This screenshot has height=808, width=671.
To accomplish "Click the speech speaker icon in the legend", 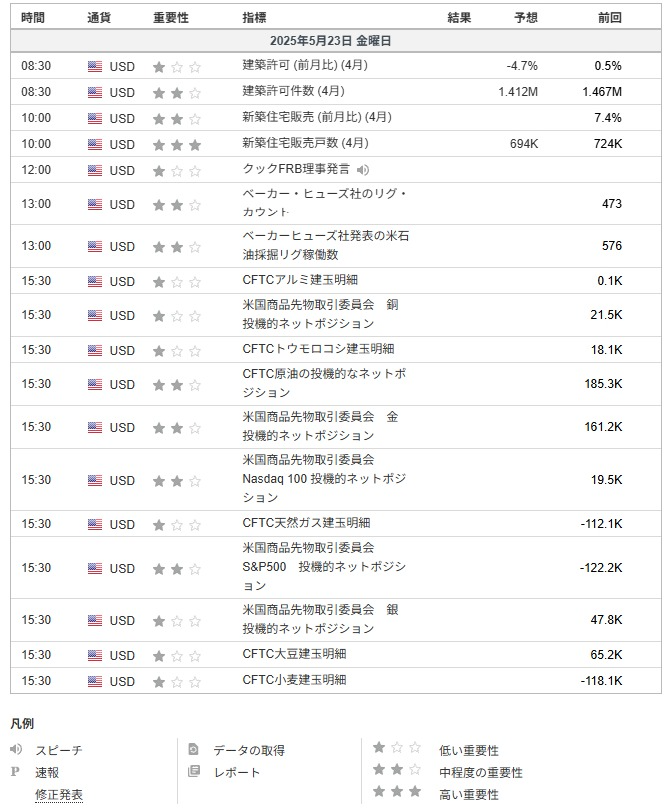I will click(17, 749).
